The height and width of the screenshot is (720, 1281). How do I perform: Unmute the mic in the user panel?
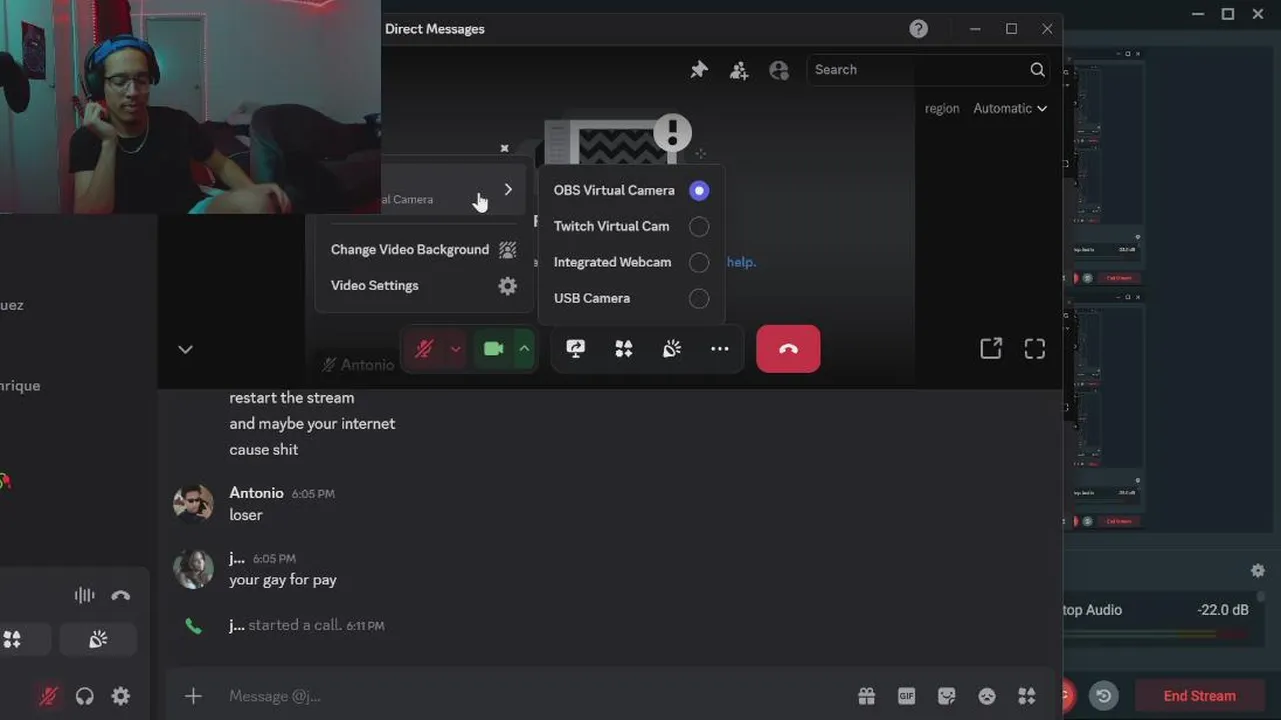[x=48, y=696]
